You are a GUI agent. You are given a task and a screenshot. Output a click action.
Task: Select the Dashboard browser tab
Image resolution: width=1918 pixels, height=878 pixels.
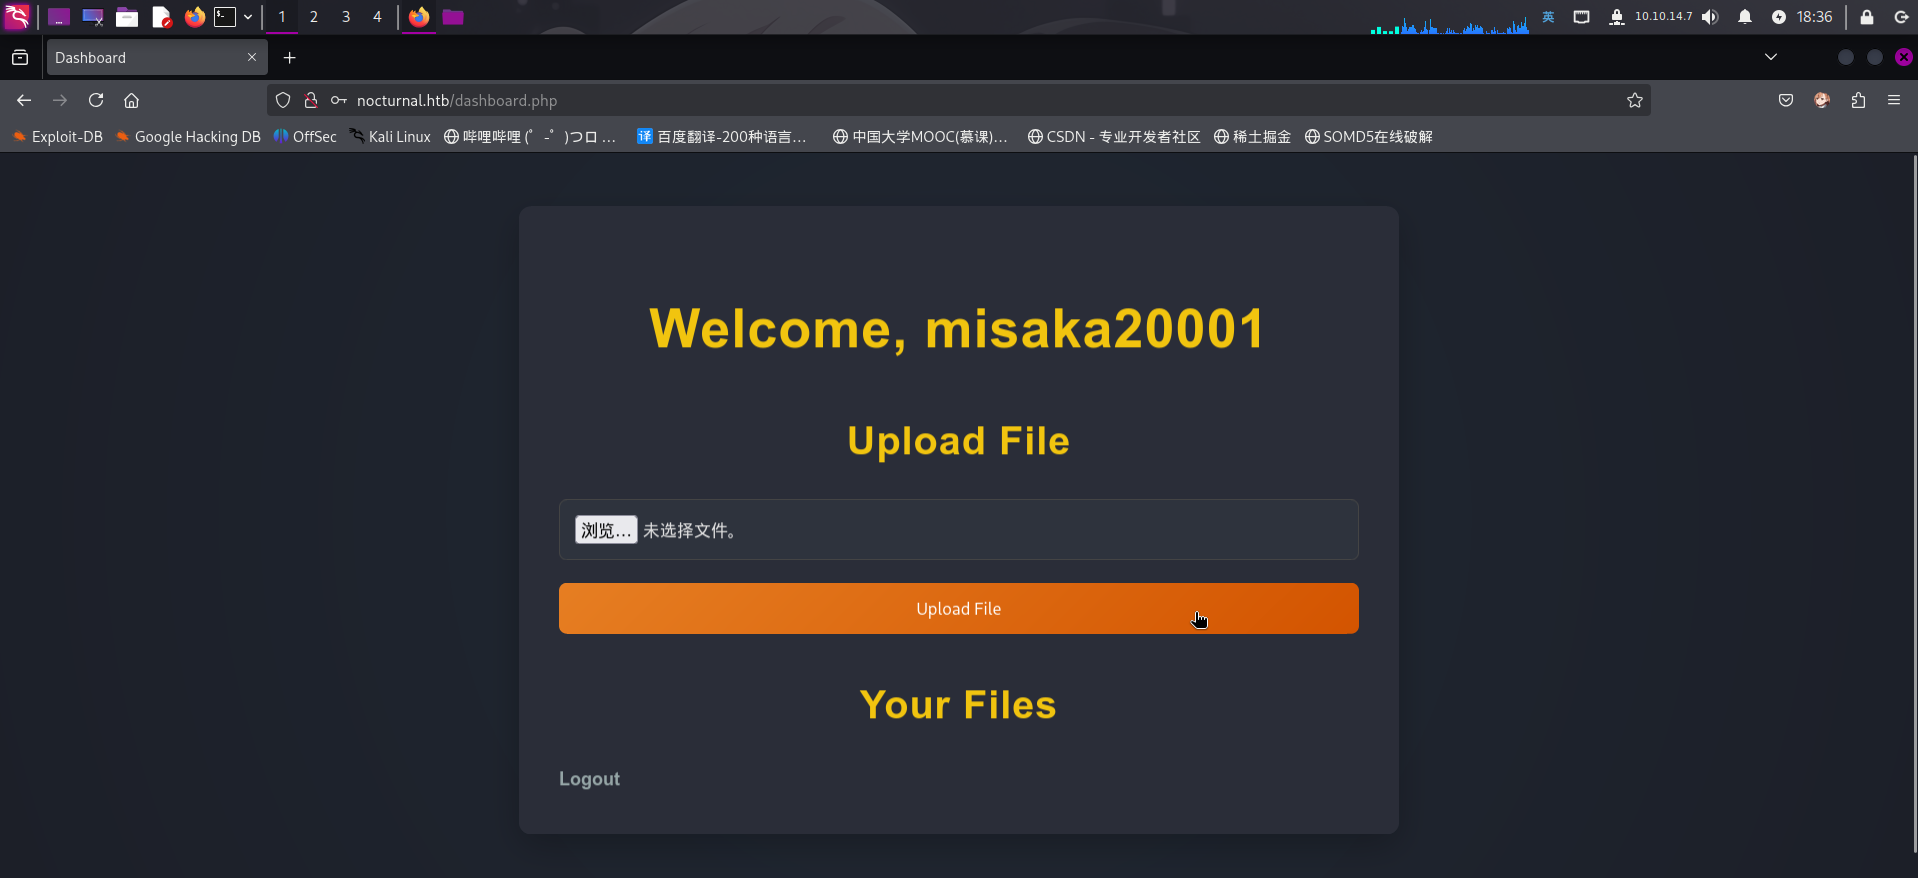point(156,58)
